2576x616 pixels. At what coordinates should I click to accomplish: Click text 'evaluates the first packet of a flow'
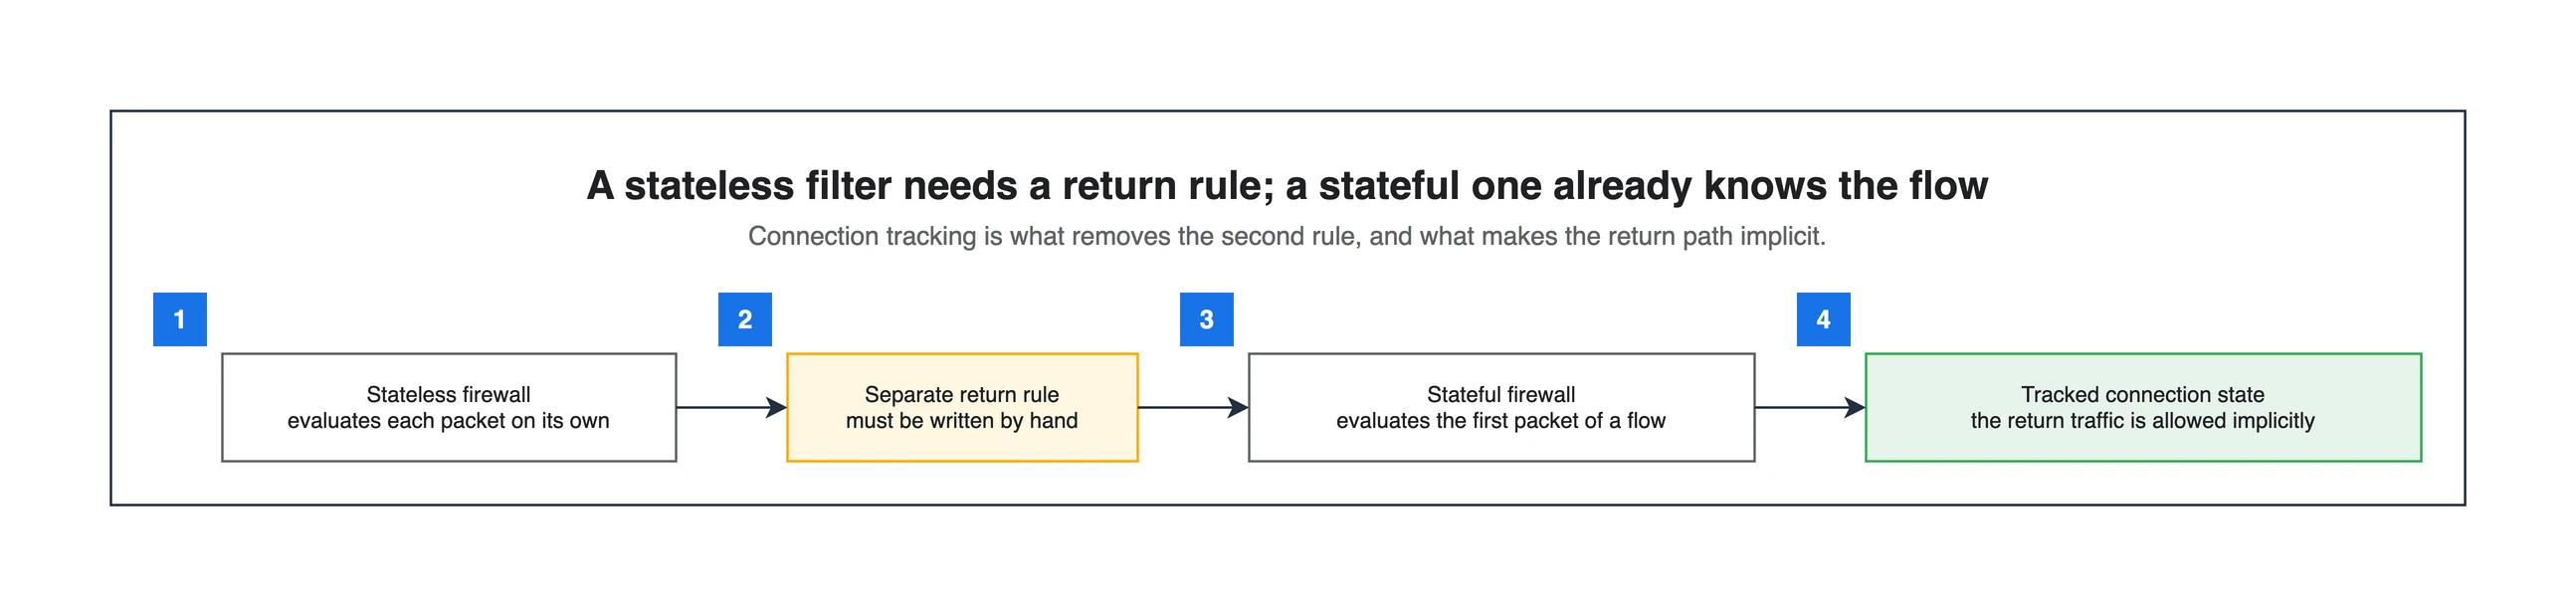(1501, 421)
